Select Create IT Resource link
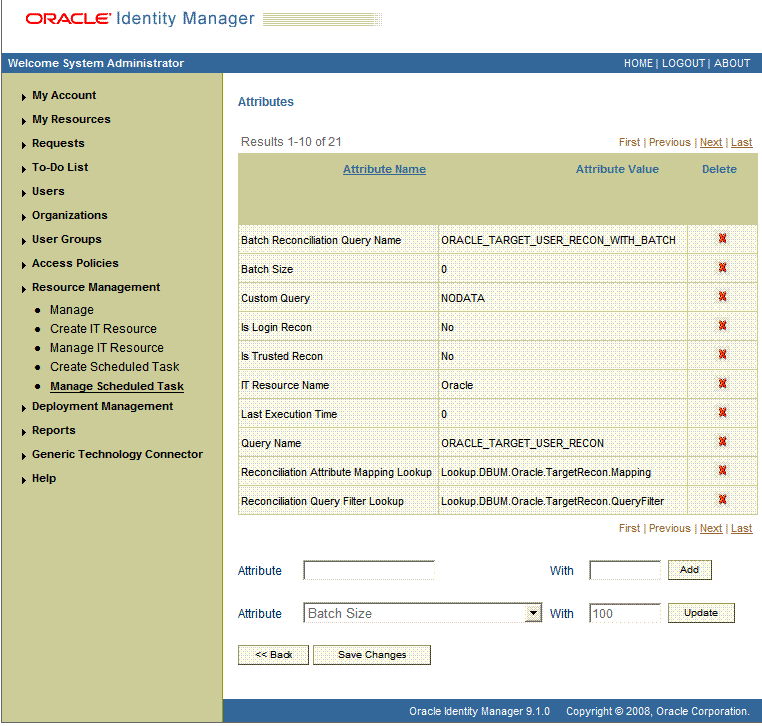Screen dimensions: 762x726 click(x=103, y=329)
